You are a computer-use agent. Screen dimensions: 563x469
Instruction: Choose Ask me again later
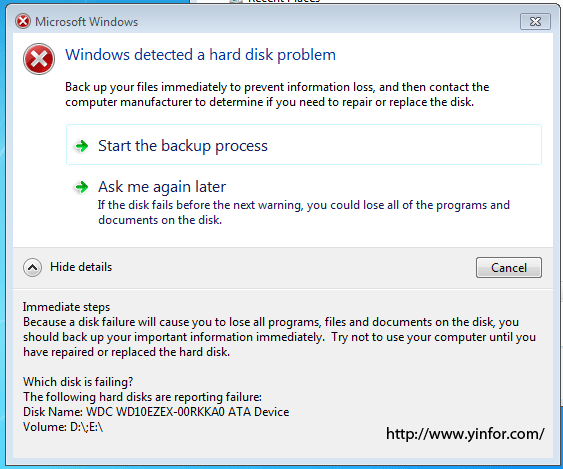(162, 187)
